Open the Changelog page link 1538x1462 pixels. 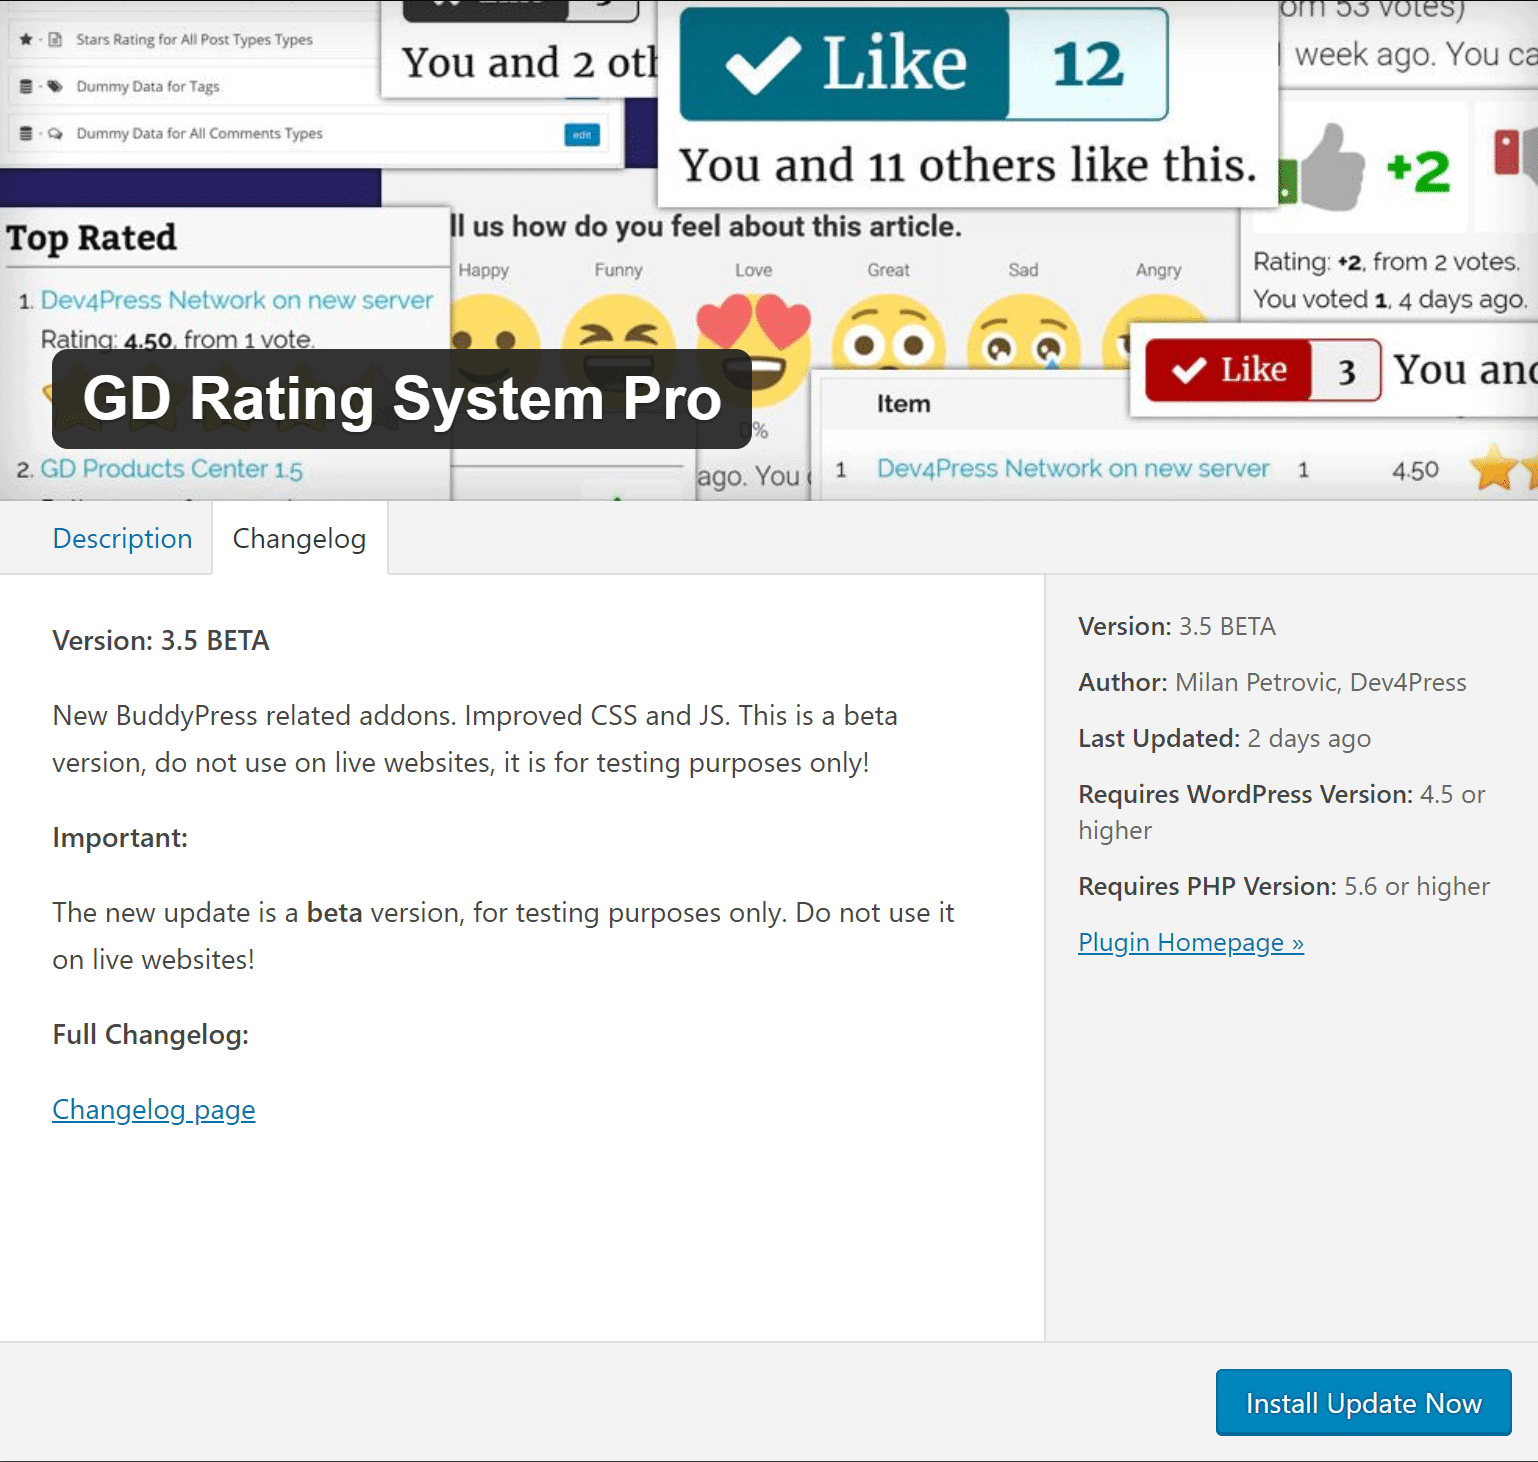coord(154,1109)
